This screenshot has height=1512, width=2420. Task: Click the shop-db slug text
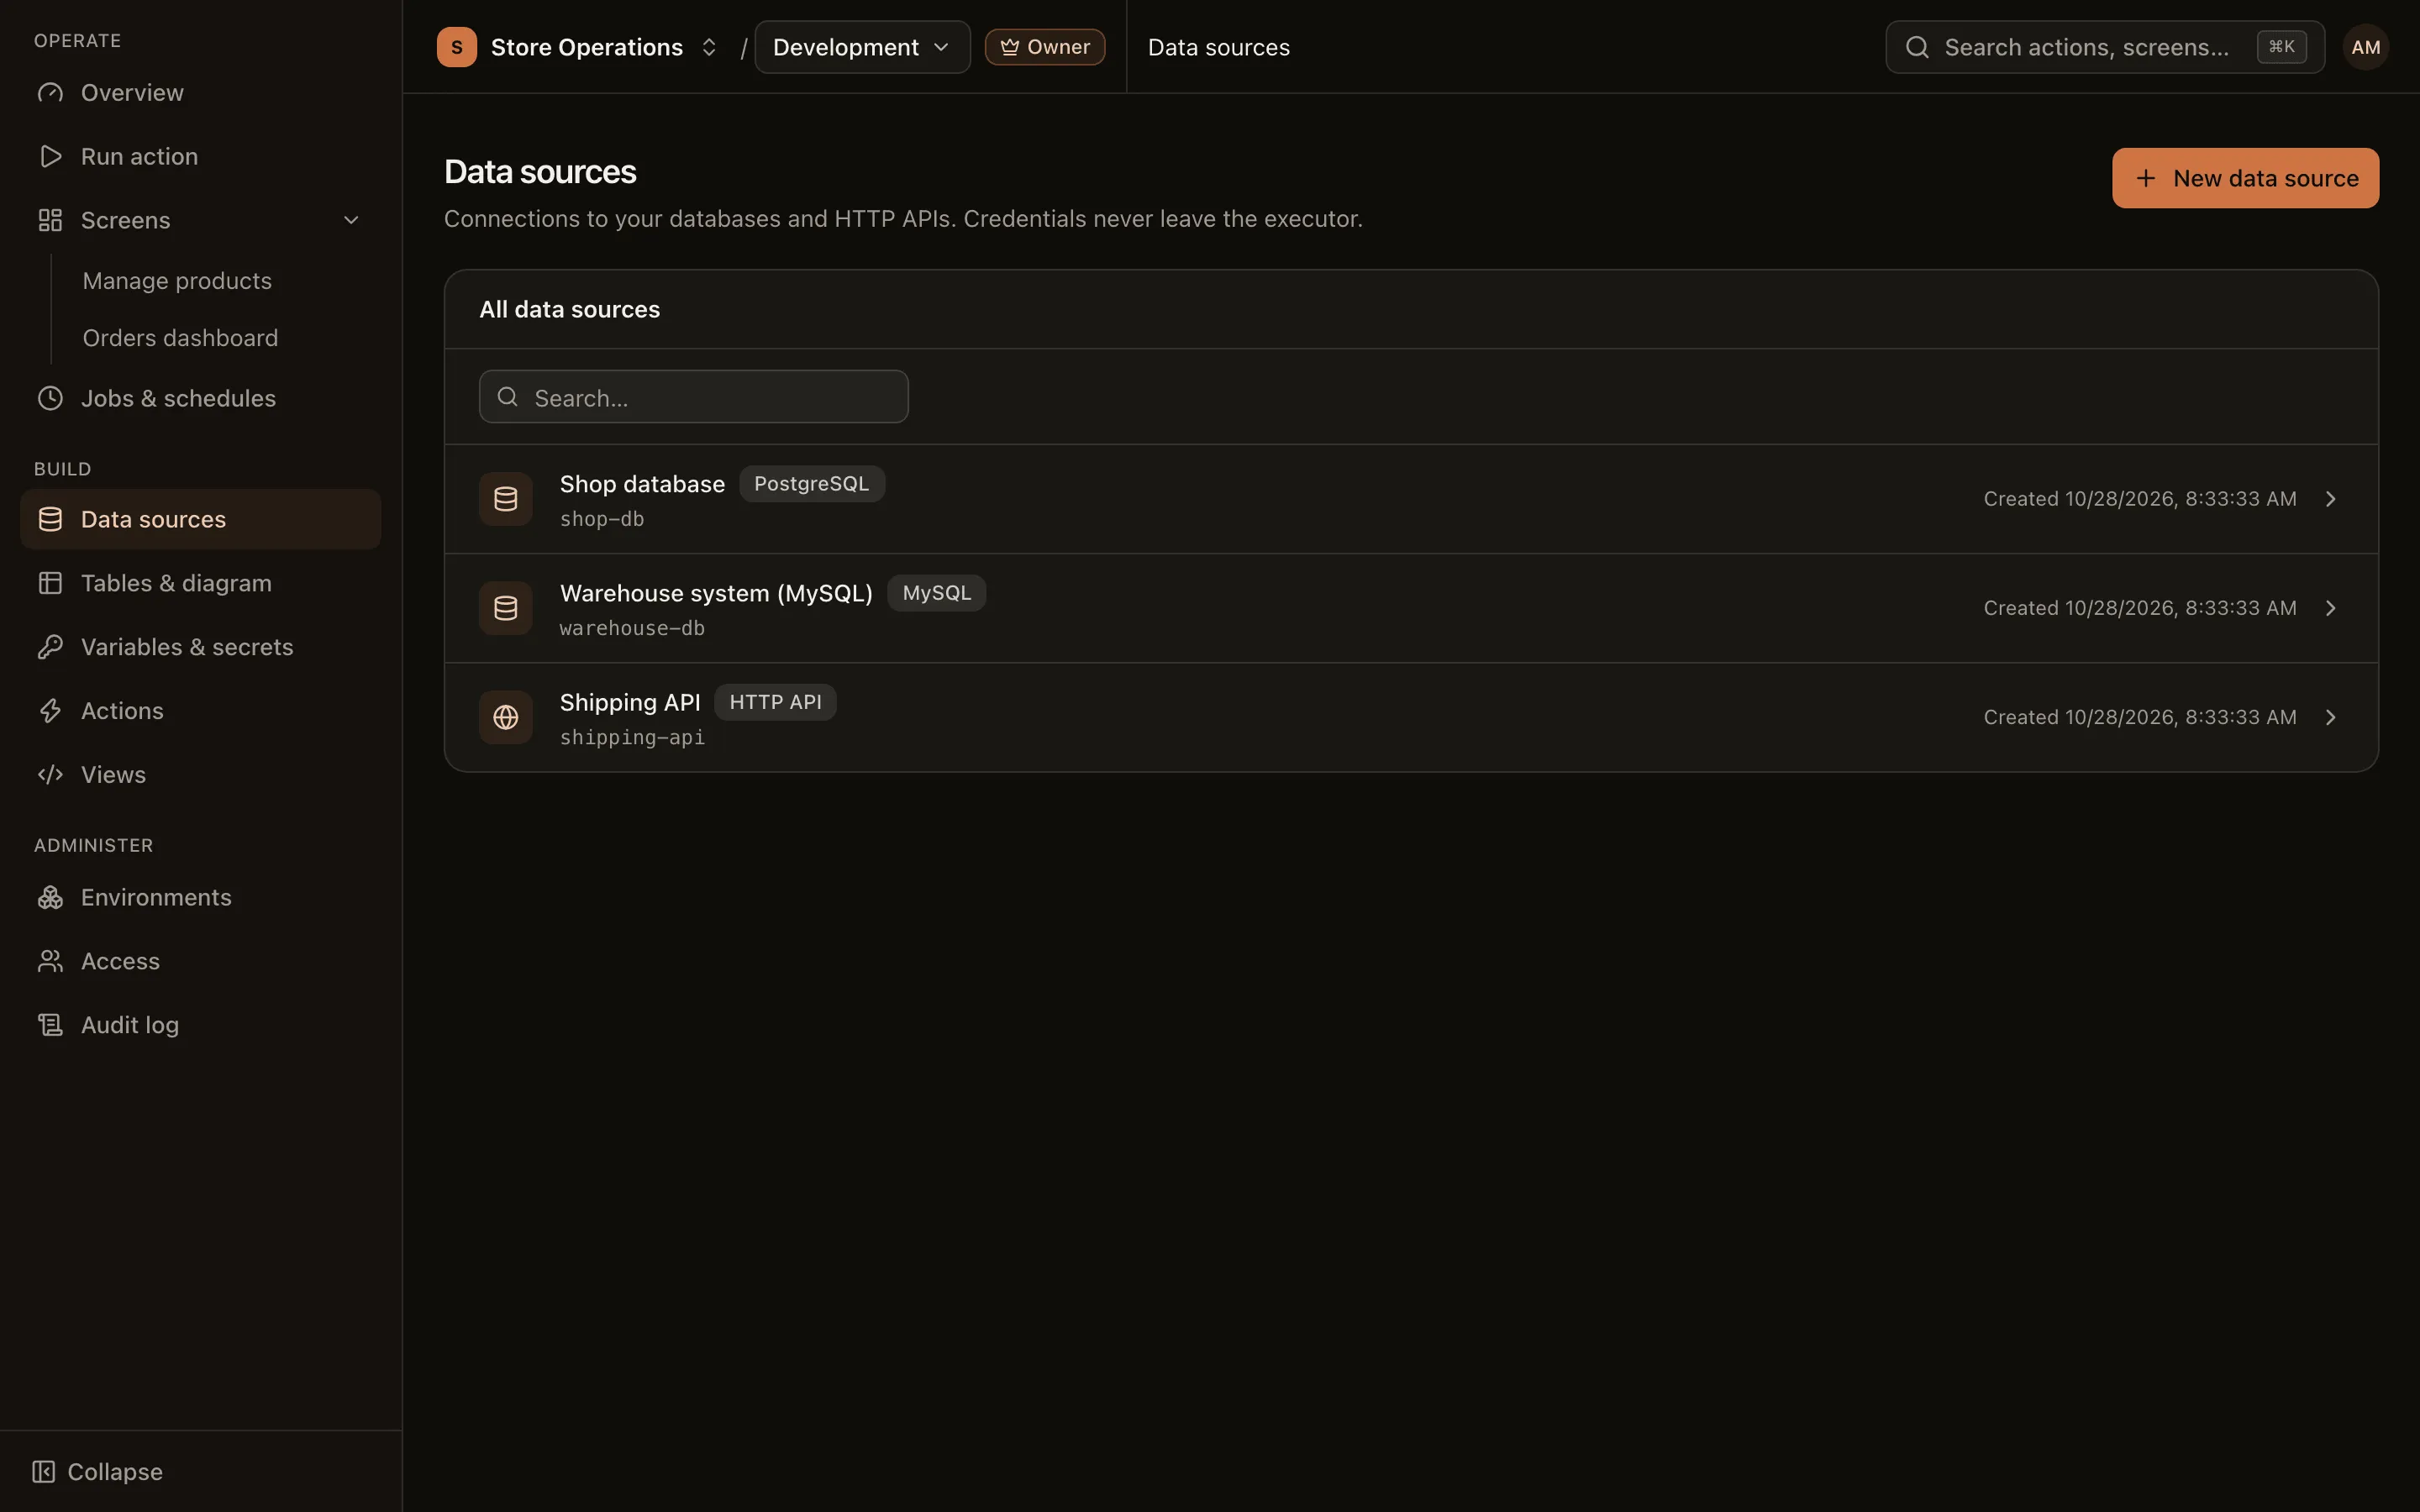tap(602, 519)
